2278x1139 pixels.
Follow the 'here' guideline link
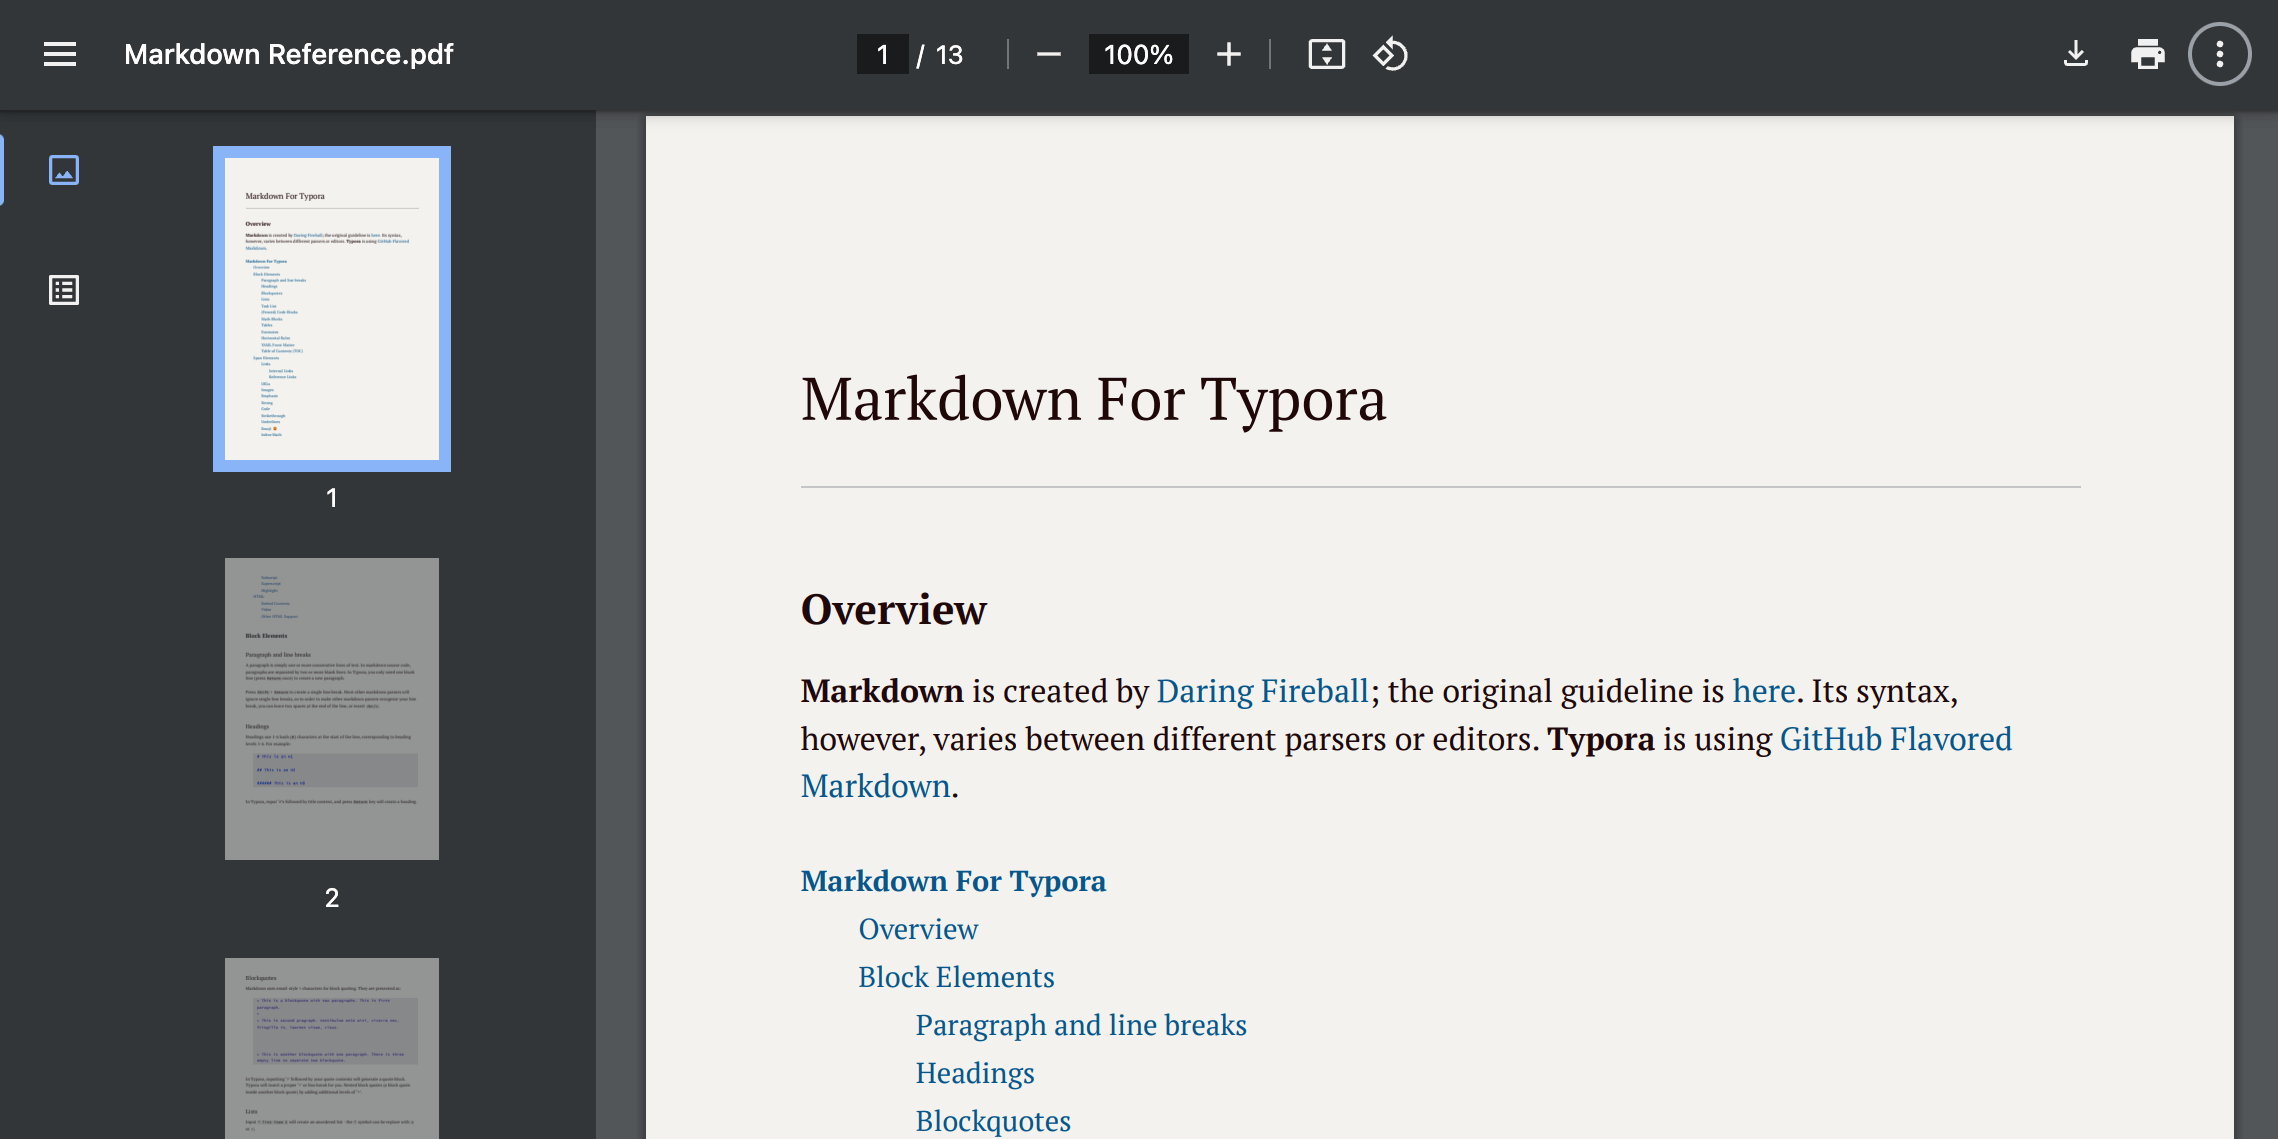pyautogui.click(x=1764, y=691)
